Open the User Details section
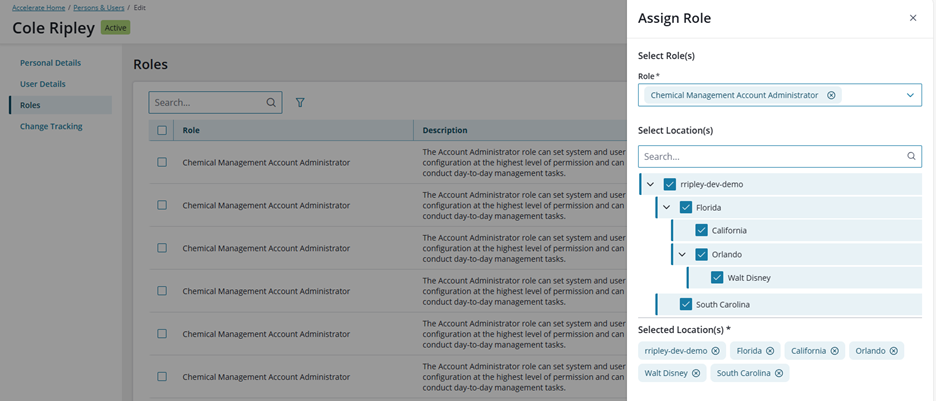This screenshot has width=936, height=401. pos(43,84)
